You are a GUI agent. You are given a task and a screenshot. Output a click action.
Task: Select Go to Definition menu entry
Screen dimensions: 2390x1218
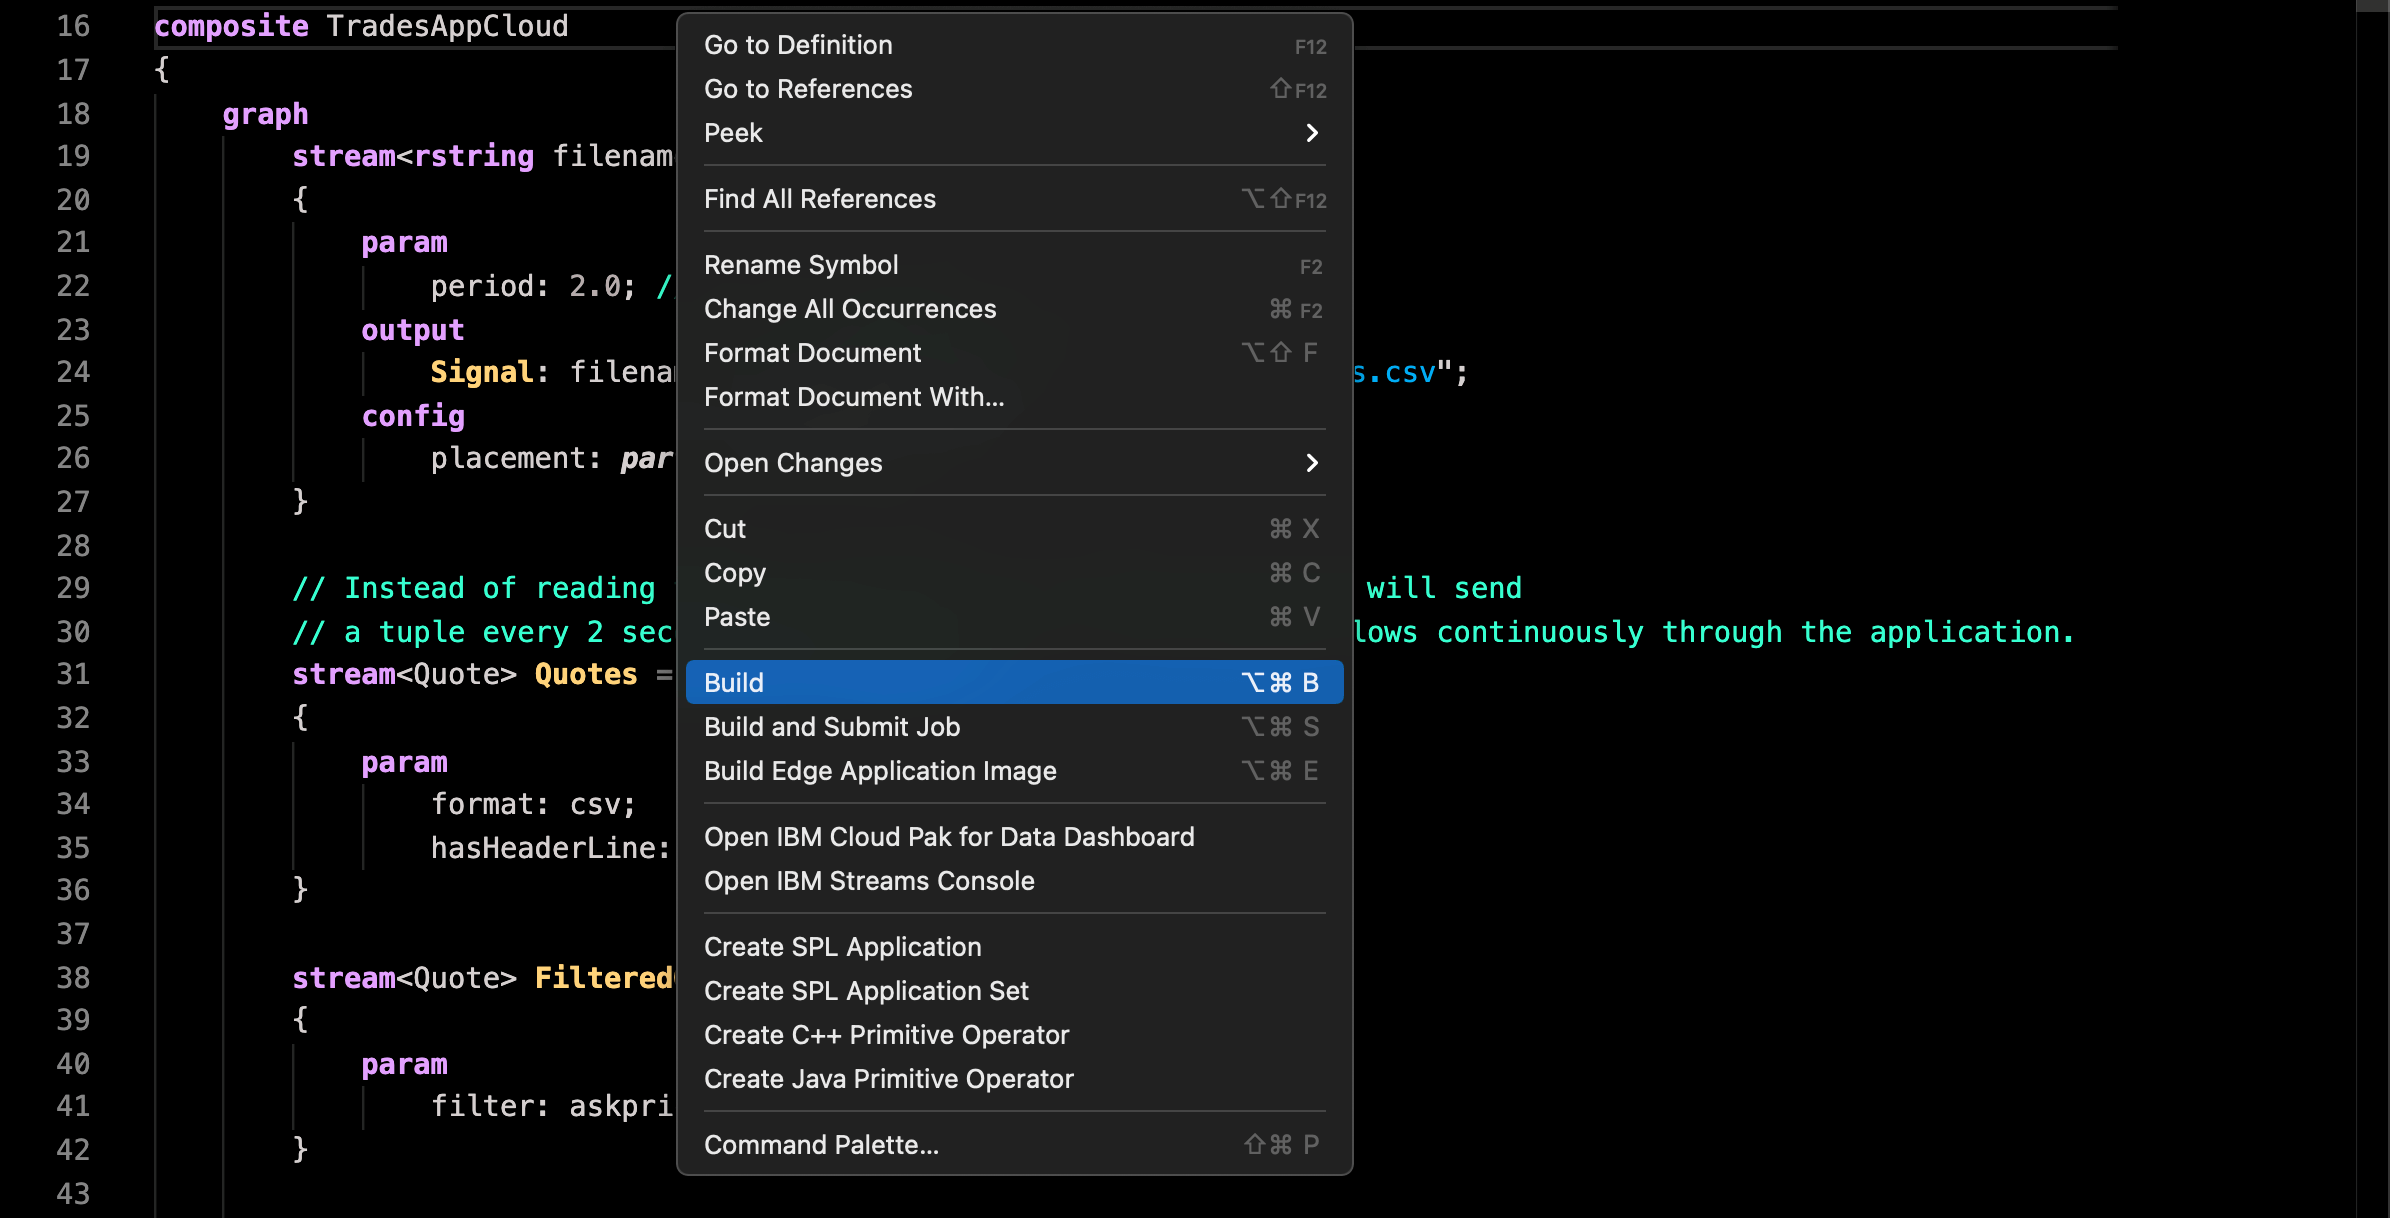pyautogui.click(x=798, y=45)
